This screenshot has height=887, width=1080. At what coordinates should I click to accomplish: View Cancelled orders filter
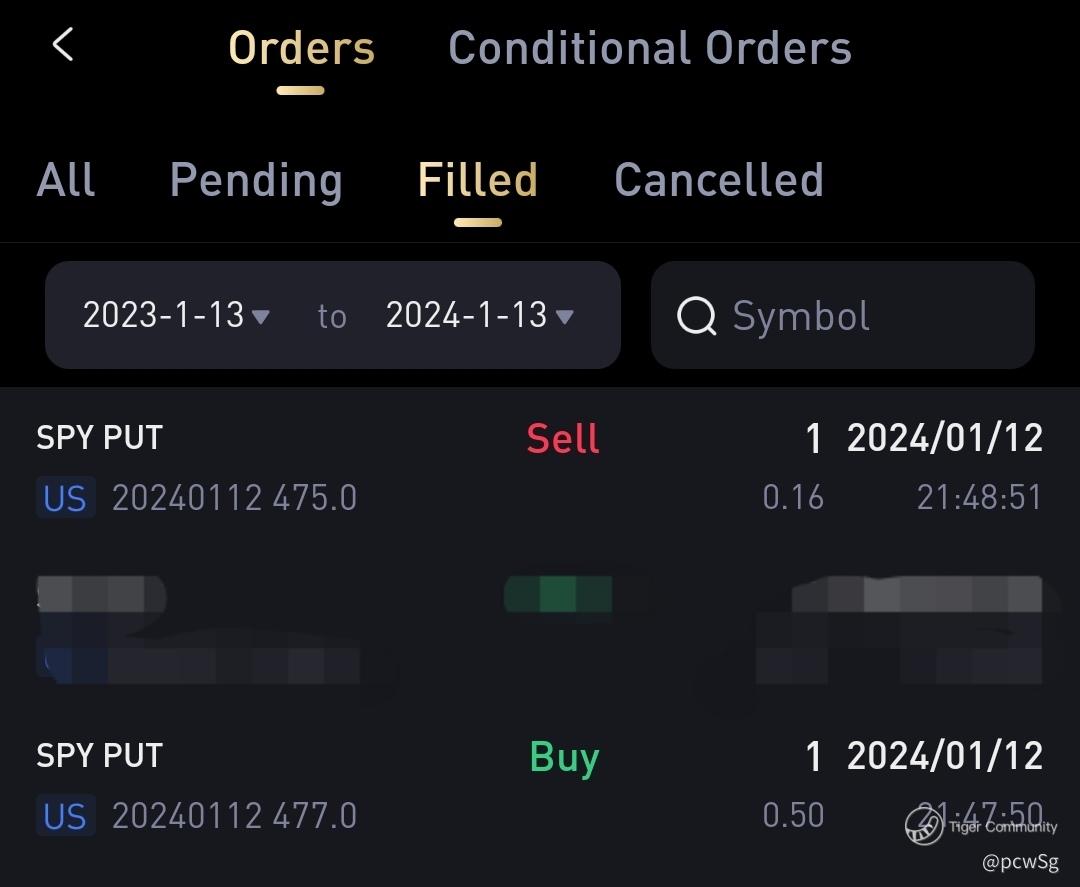click(x=718, y=180)
